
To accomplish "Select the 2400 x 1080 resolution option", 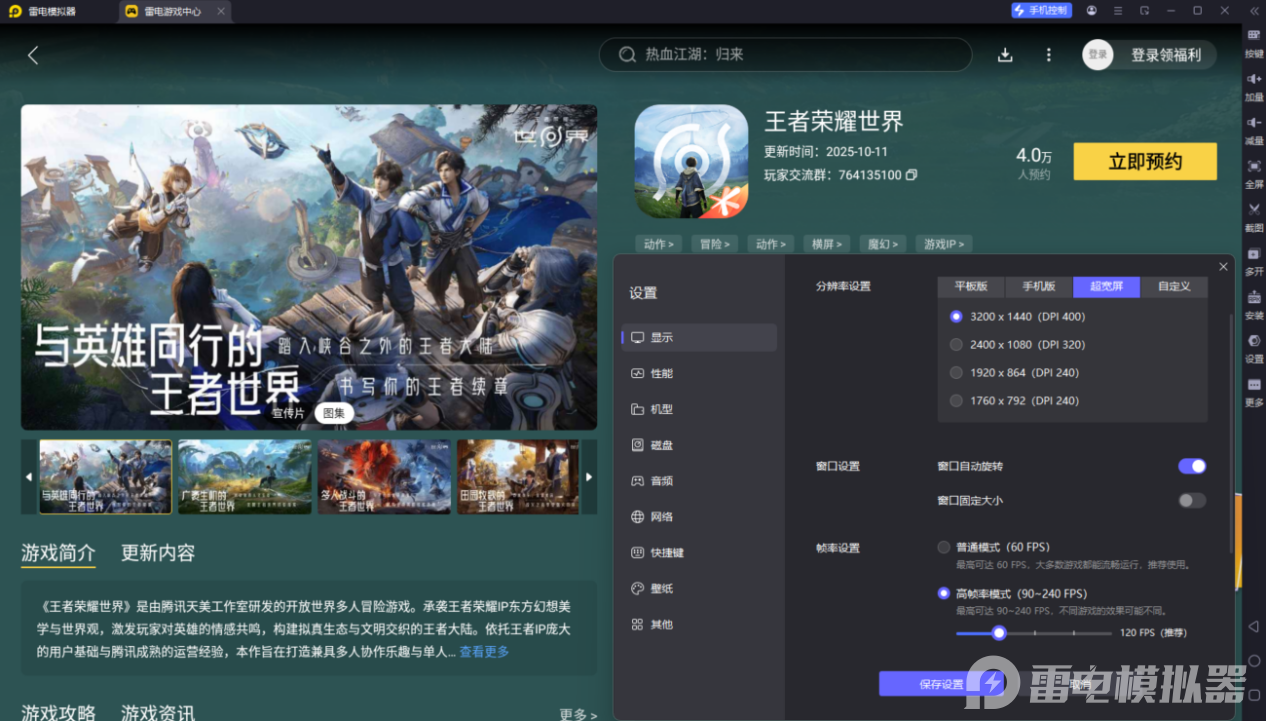I will point(955,344).
